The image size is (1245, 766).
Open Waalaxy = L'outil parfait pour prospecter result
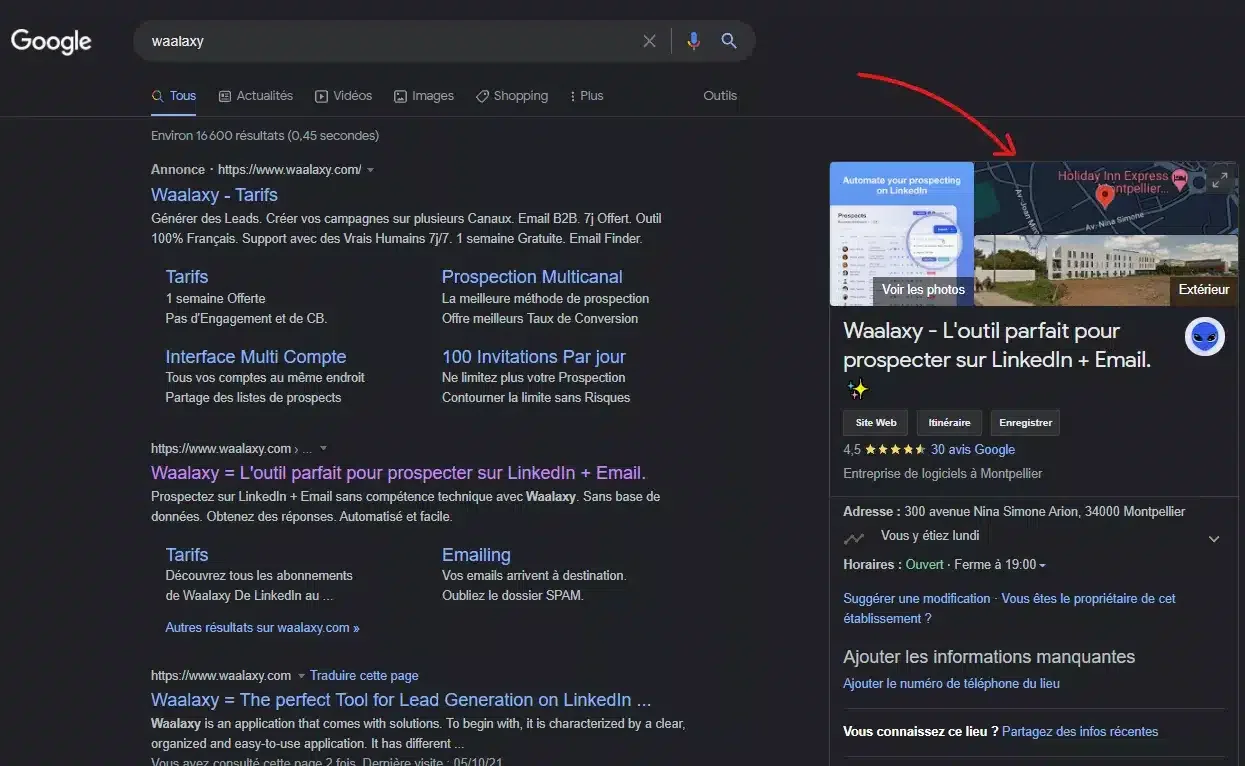(398, 473)
